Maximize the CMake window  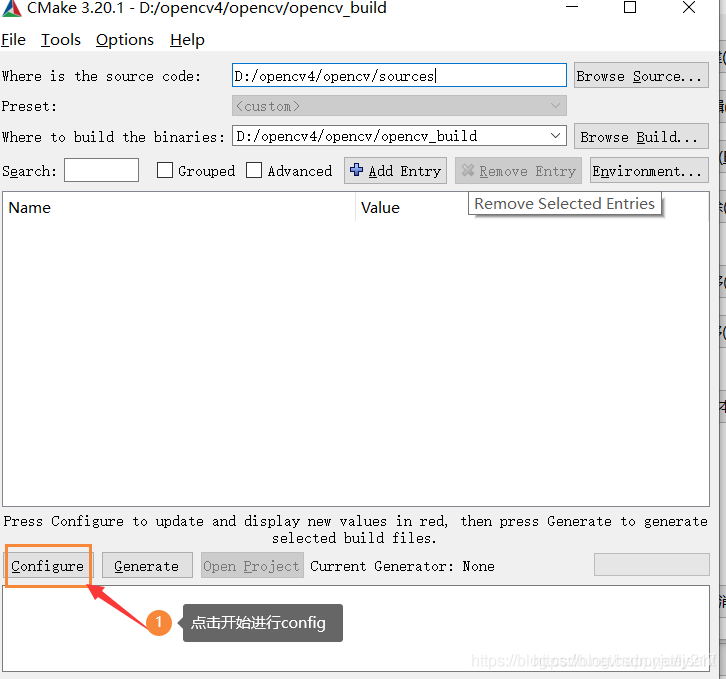click(630, 7)
